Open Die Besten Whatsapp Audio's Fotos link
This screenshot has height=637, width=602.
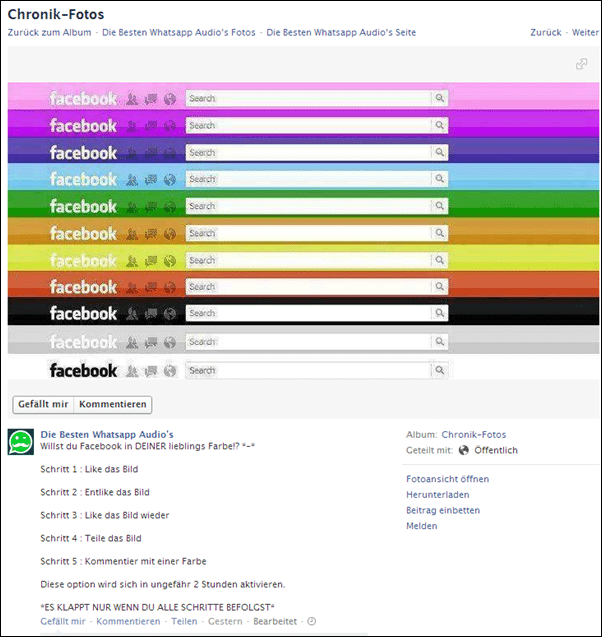pos(179,32)
